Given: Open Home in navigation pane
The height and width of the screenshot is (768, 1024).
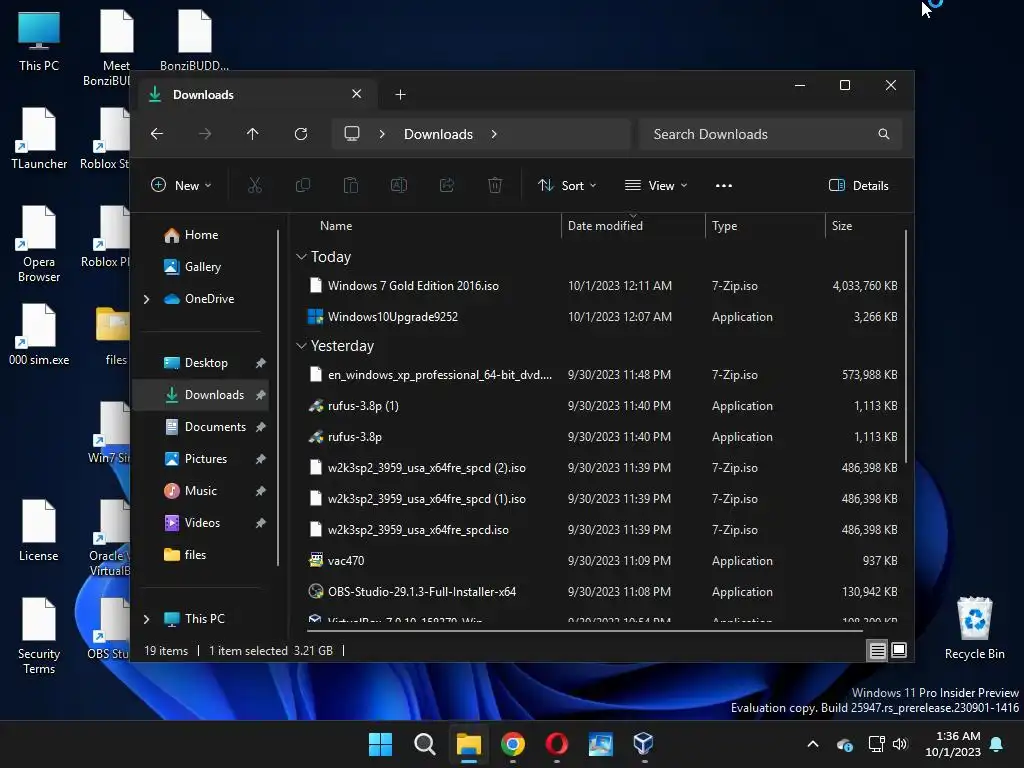Looking at the screenshot, I should pyautogui.click(x=201, y=235).
